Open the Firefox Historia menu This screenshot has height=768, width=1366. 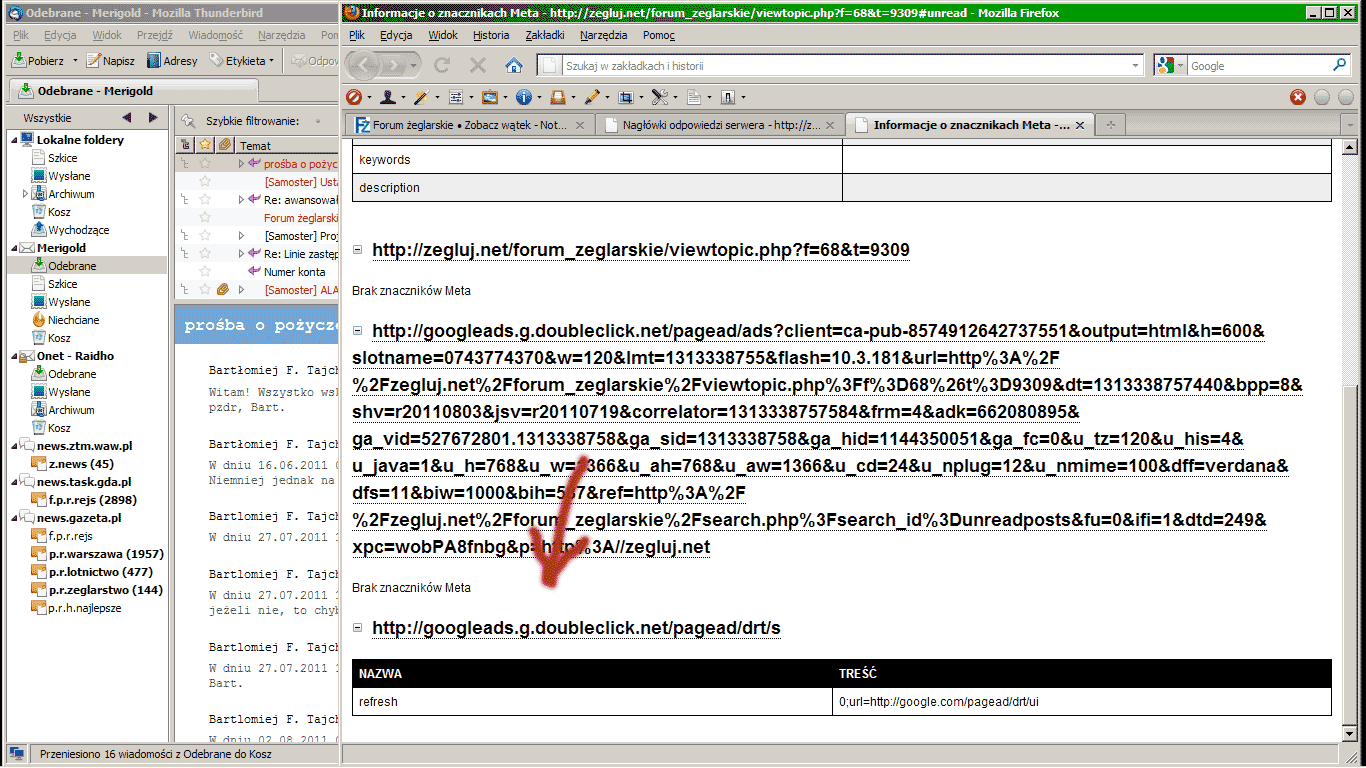coord(491,35)
